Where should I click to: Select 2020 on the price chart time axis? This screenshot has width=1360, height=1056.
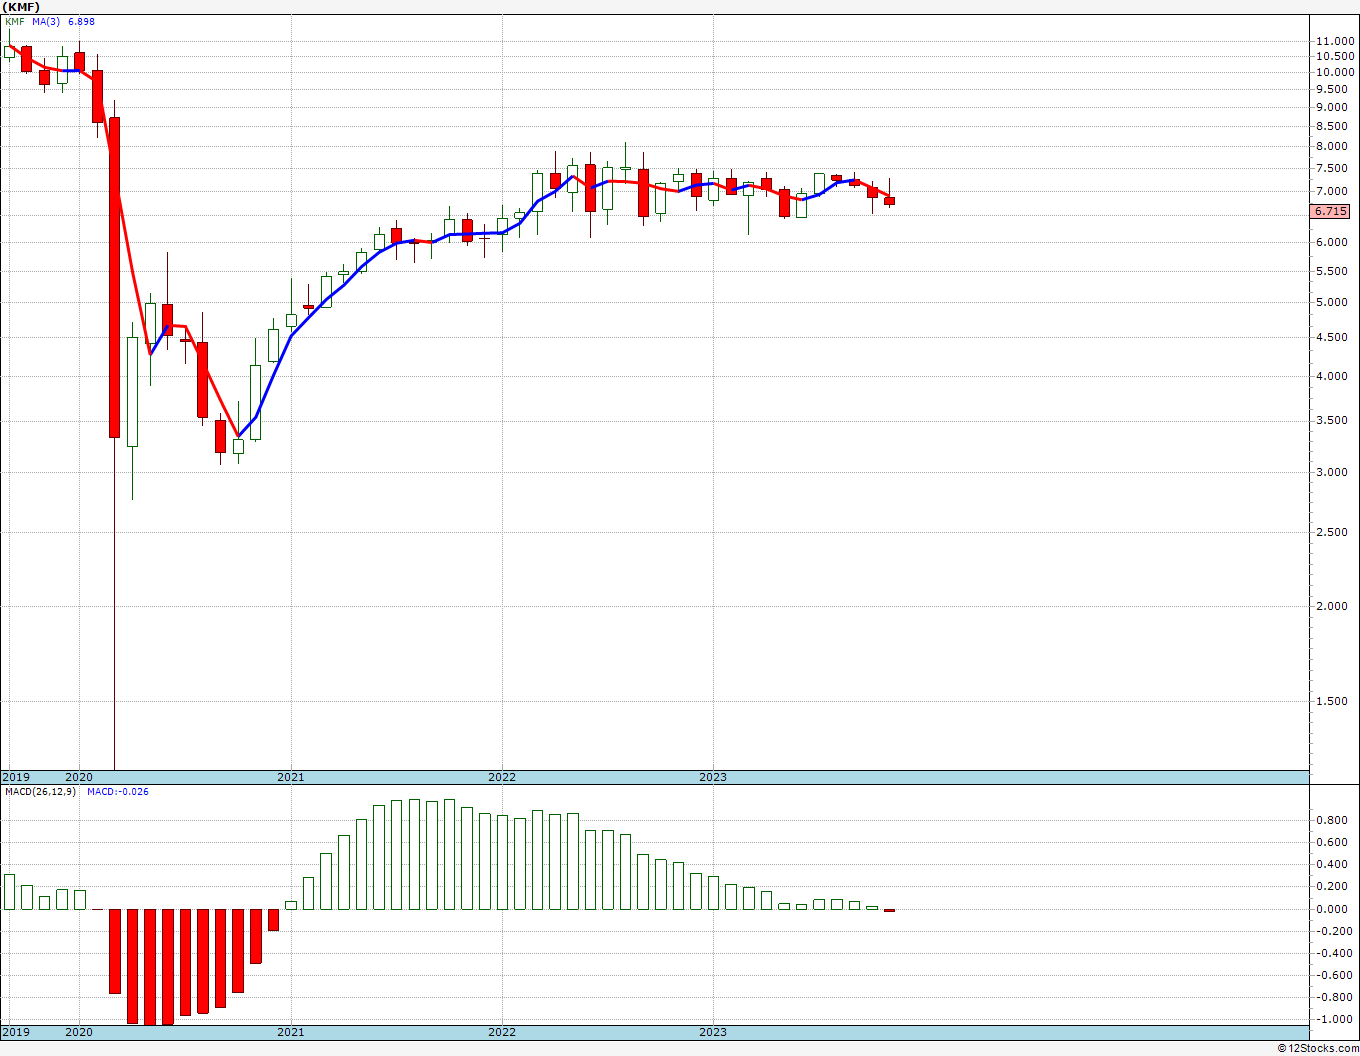pos(79,777)
